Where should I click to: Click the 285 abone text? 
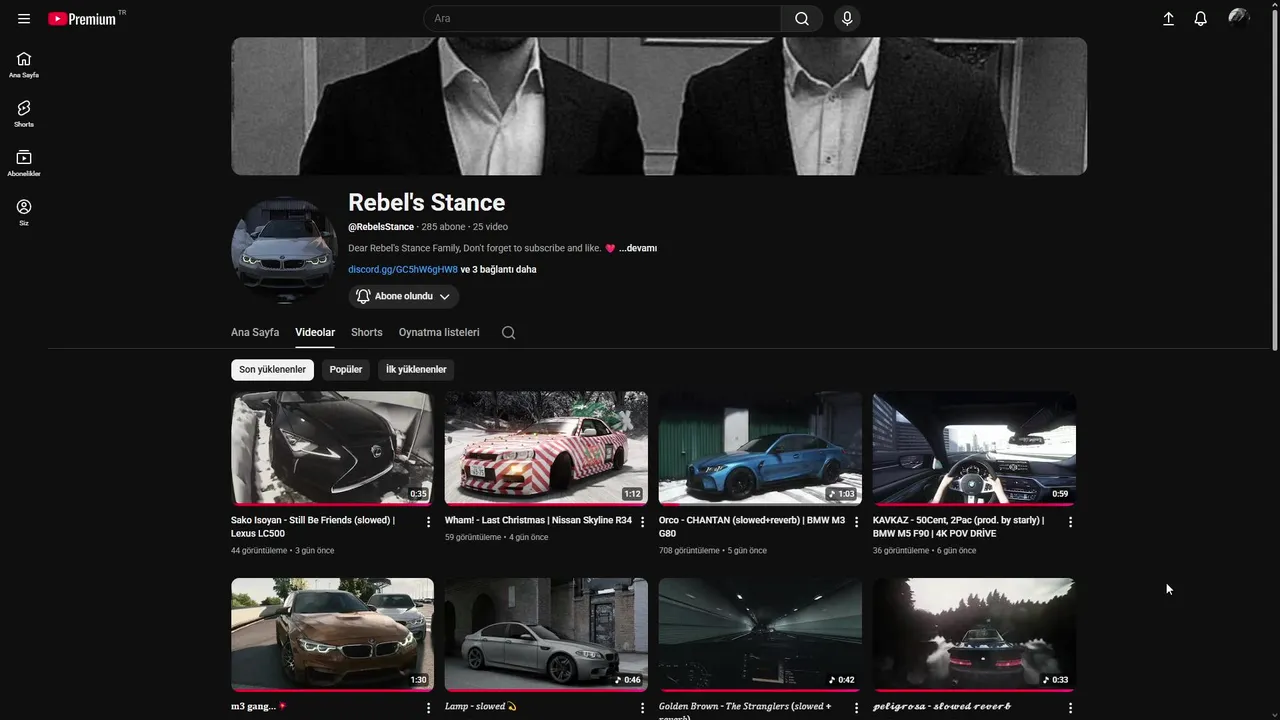[444, 227]
